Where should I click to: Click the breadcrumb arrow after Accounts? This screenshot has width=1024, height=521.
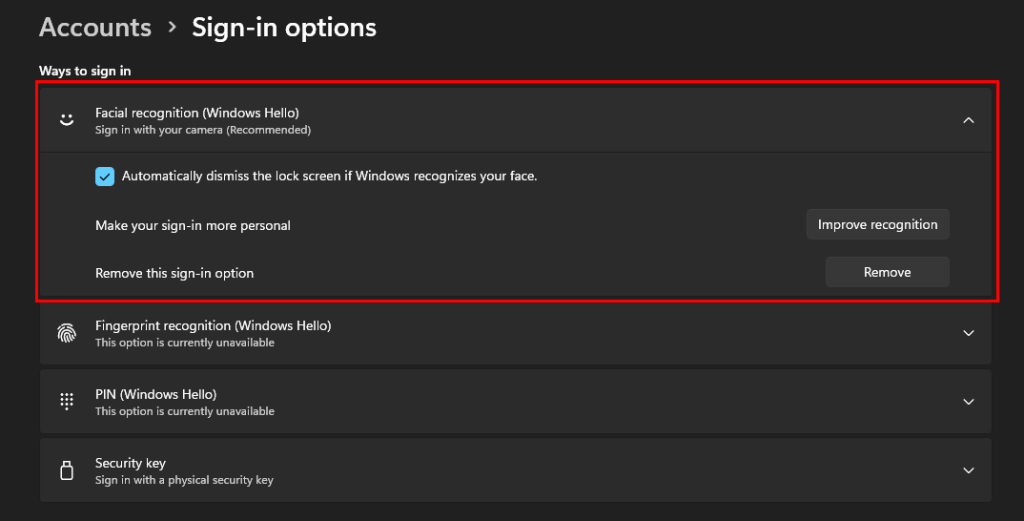point(172,28)
